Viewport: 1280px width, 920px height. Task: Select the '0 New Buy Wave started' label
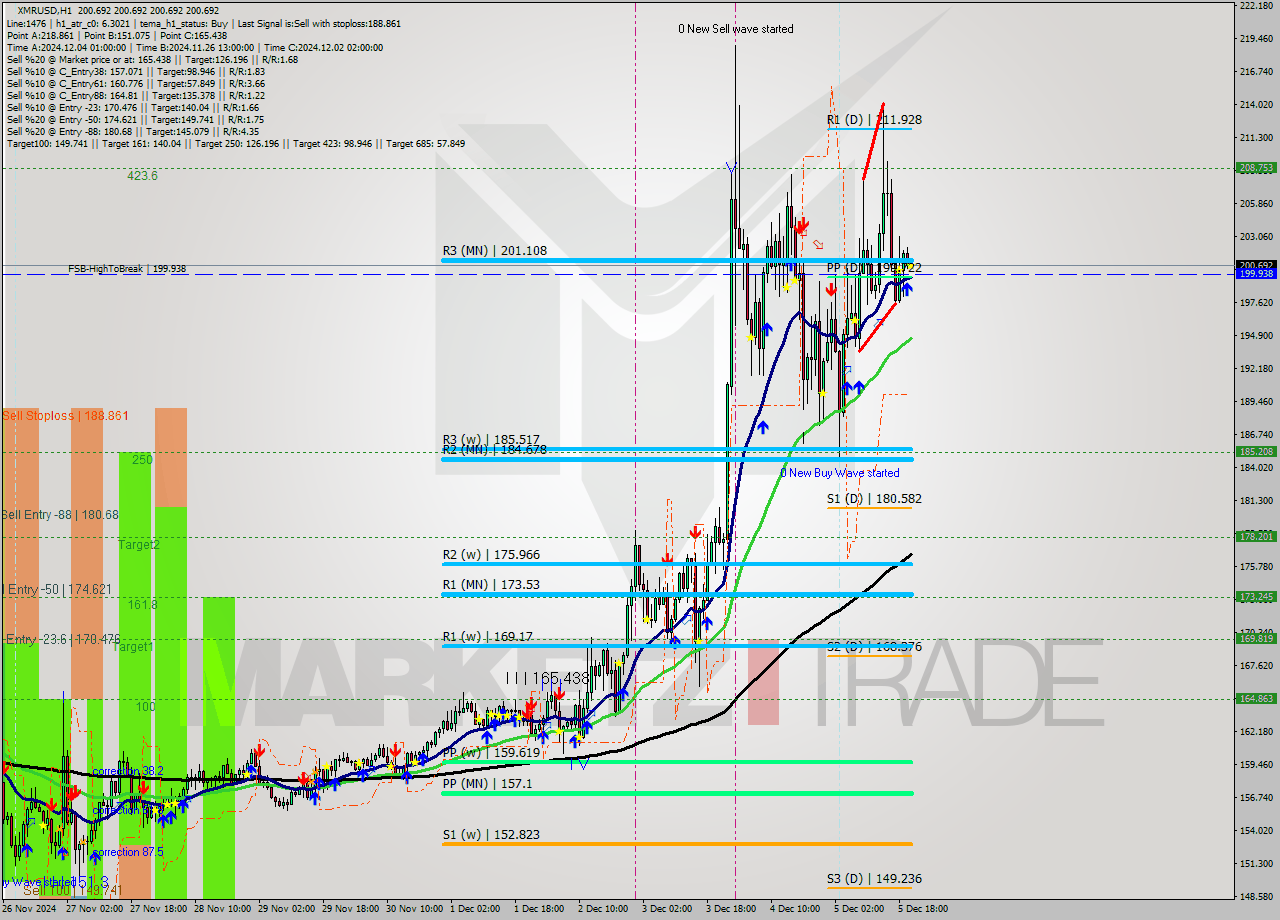click(840, 473)
